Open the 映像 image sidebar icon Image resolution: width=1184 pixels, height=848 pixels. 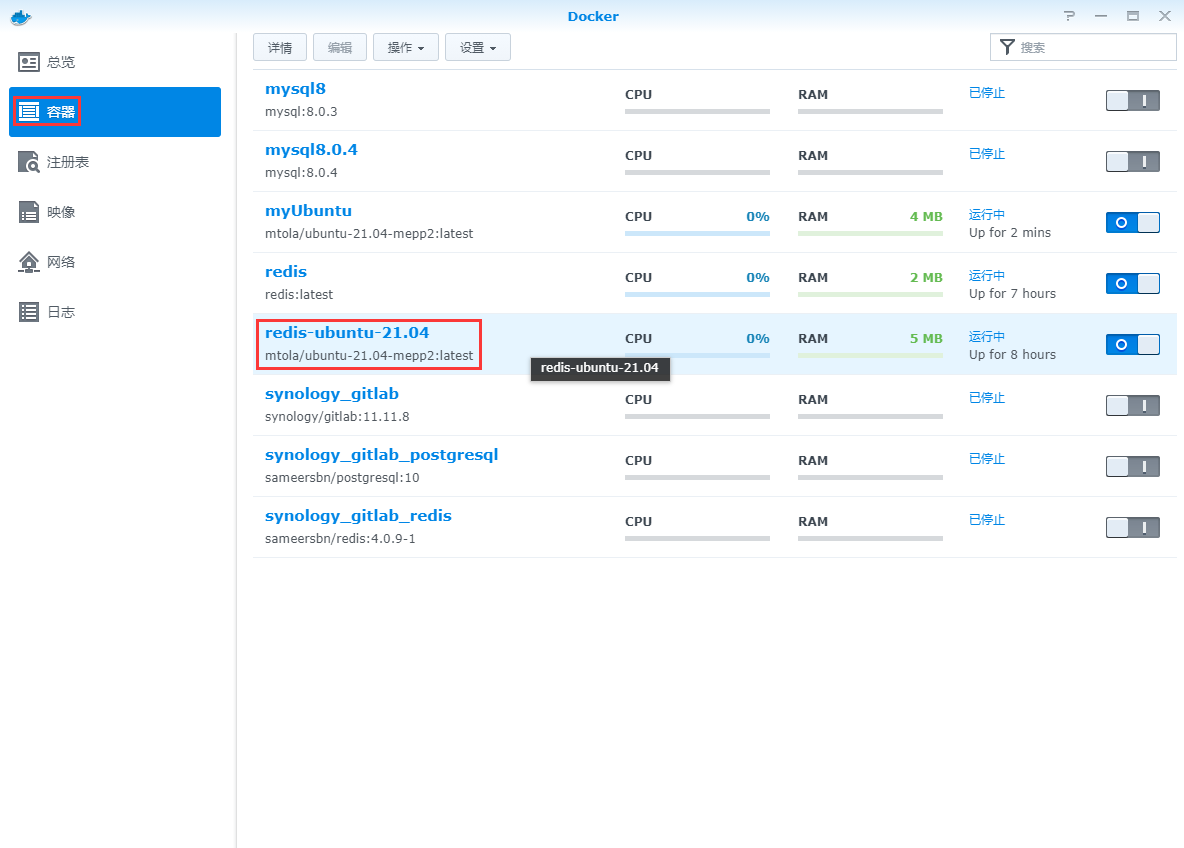(30, 212)
